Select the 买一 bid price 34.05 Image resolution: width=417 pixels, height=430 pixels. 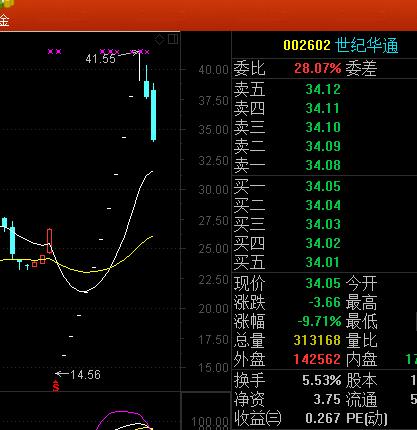click(323, 186)
